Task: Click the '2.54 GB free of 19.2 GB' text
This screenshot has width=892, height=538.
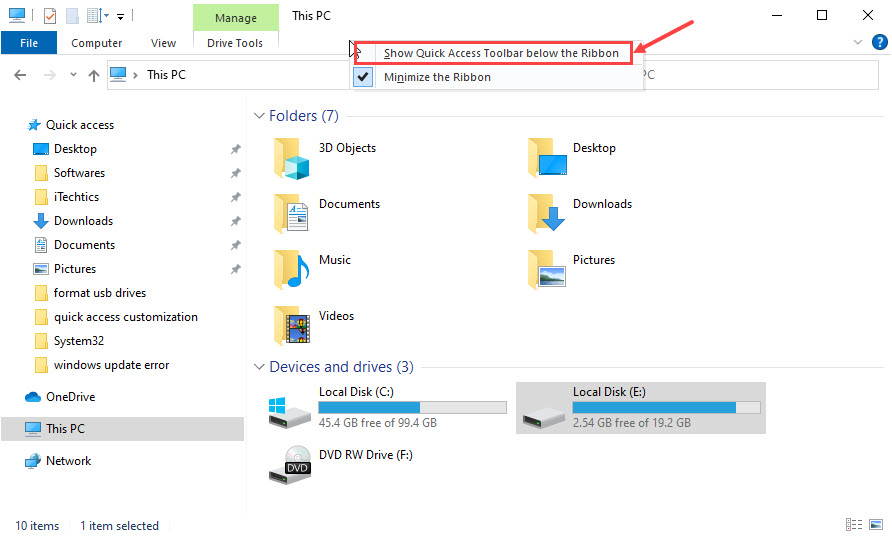Action: (631, 423)
